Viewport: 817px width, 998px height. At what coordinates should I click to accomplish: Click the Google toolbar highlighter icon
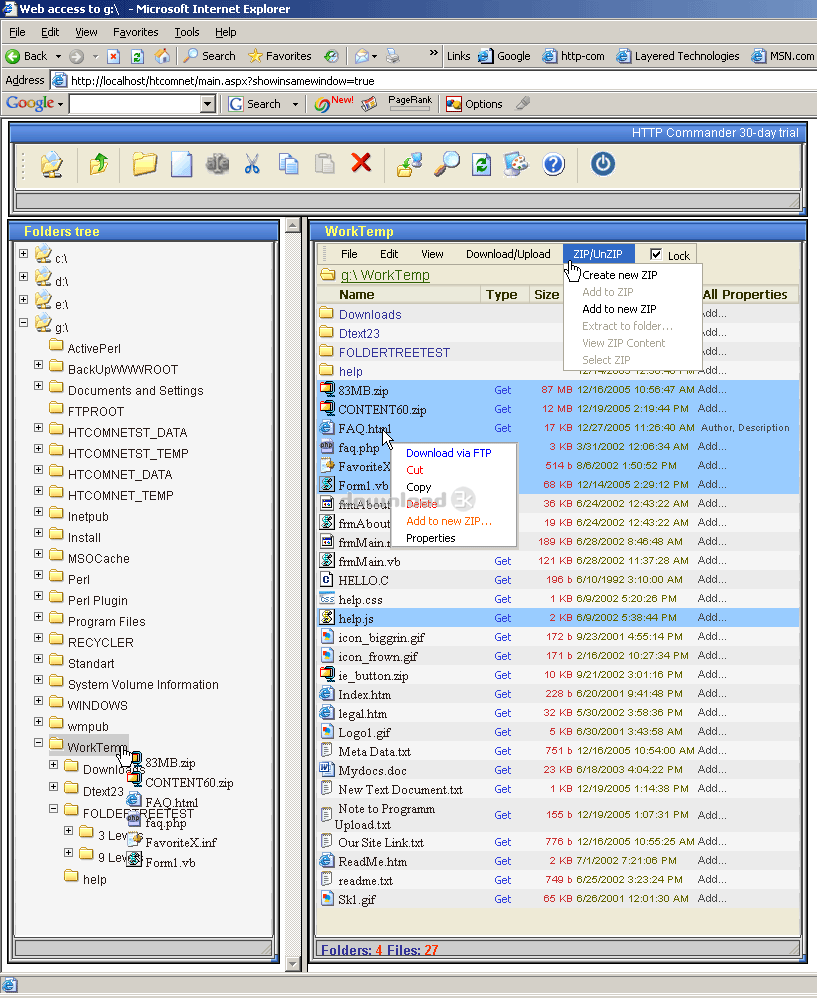coord(523,103)
